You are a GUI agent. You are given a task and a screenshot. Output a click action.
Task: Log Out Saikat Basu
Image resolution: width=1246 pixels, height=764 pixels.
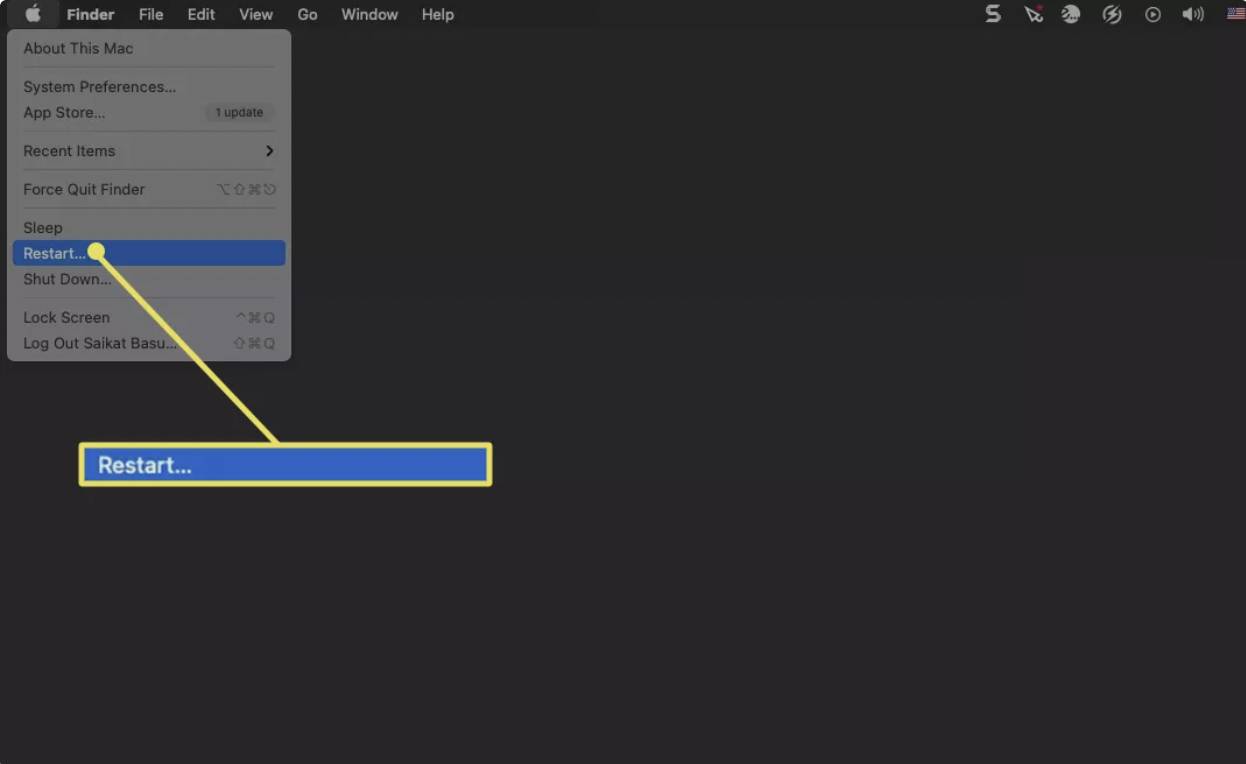[x=99, y=343]
